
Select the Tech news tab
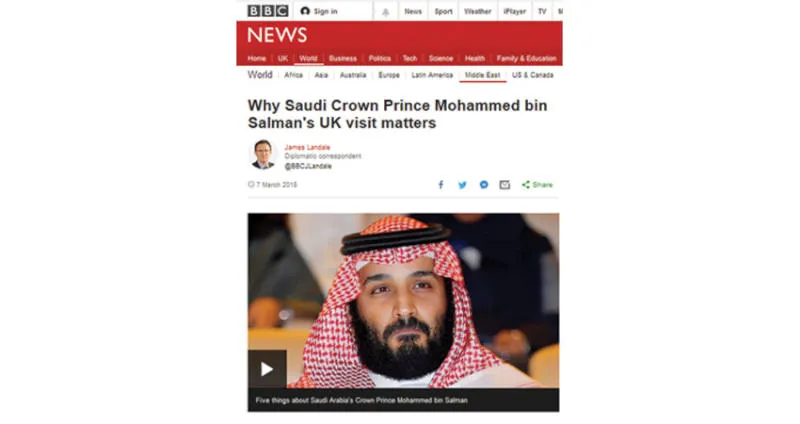(x=410, y=58)
